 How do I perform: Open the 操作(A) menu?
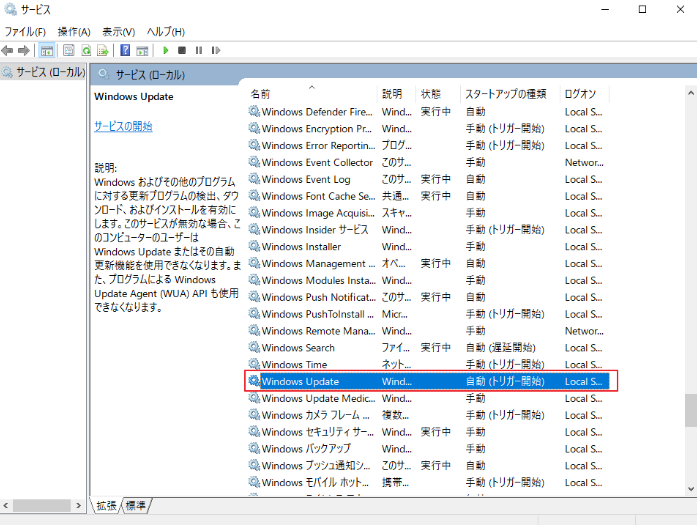(x=74, y=32)
